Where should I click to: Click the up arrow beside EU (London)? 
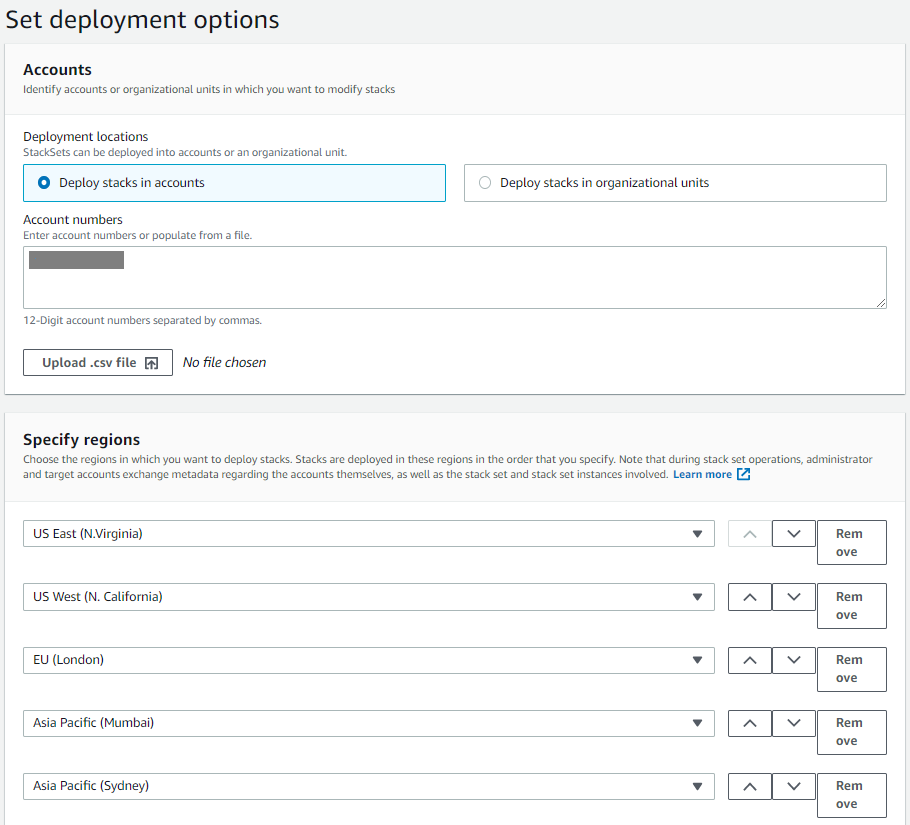749,659
